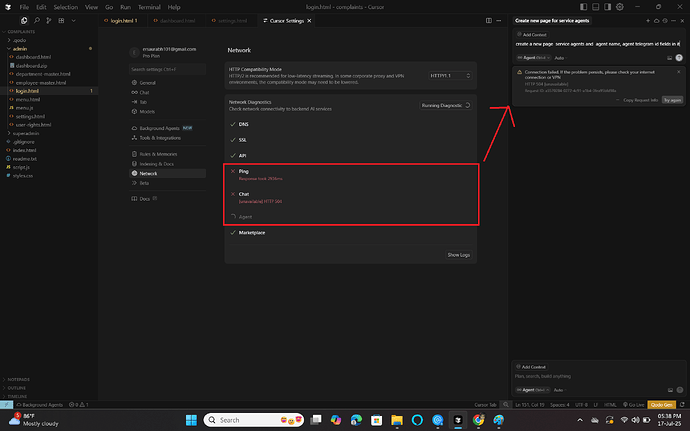Viewport: 690px width, 431px height.
Task: Dismiss the connection failed error message
Action: coord(678,72)
